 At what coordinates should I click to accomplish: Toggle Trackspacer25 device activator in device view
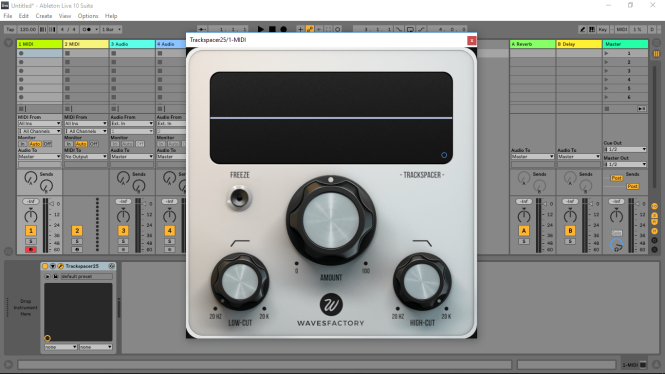[x=45, y=266]
